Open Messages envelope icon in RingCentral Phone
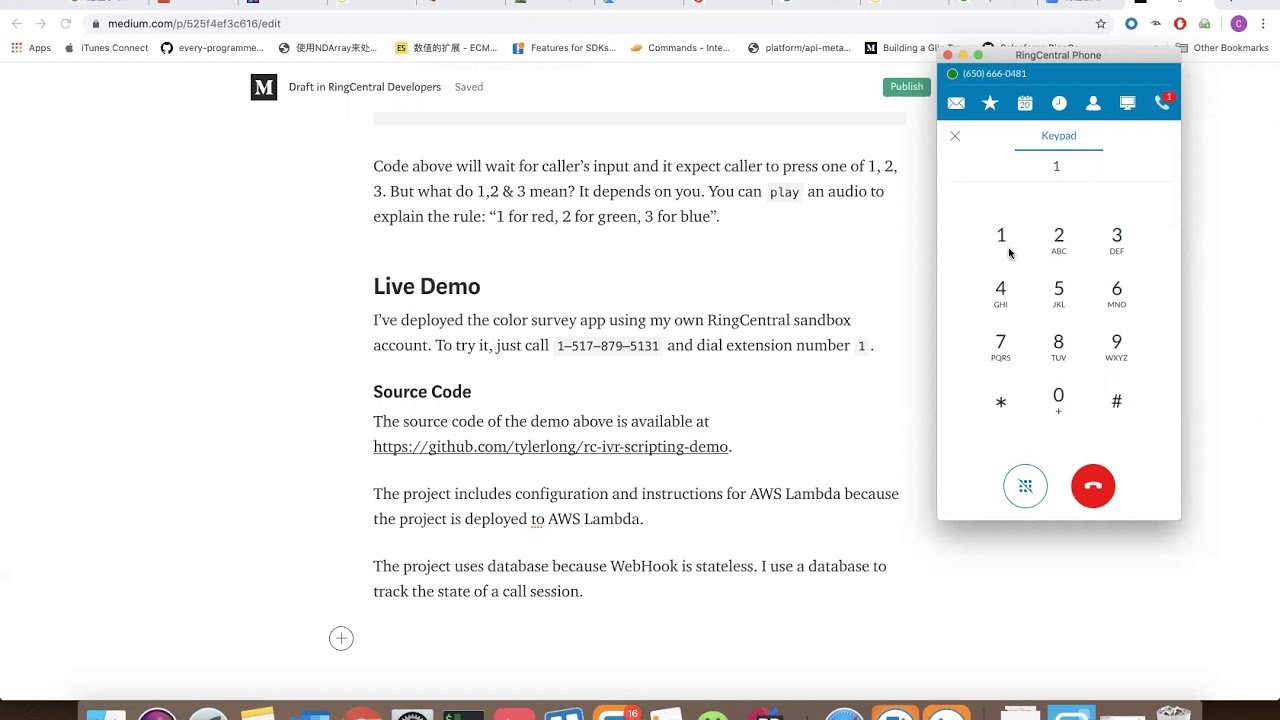The height and width of the screenshot is (720, 1280). (956, 103)
